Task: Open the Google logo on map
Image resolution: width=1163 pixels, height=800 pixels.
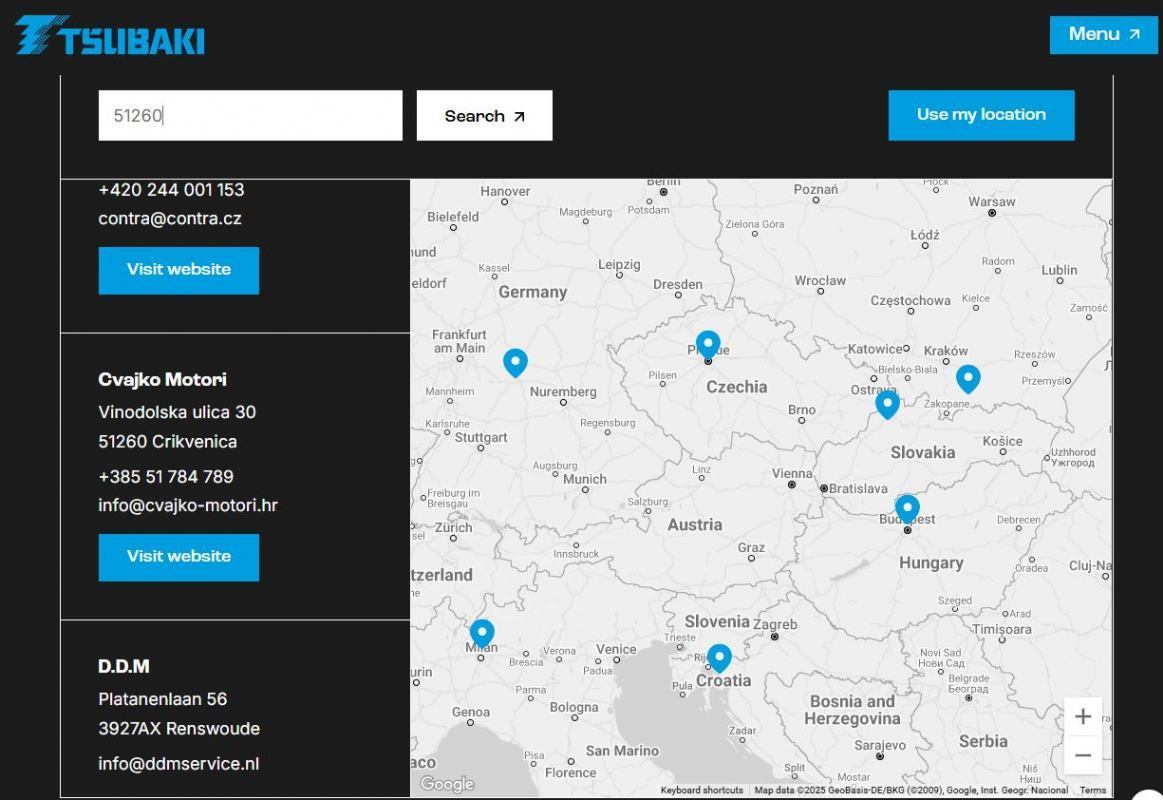Action: pyautogui.click(x=447, y=785)
